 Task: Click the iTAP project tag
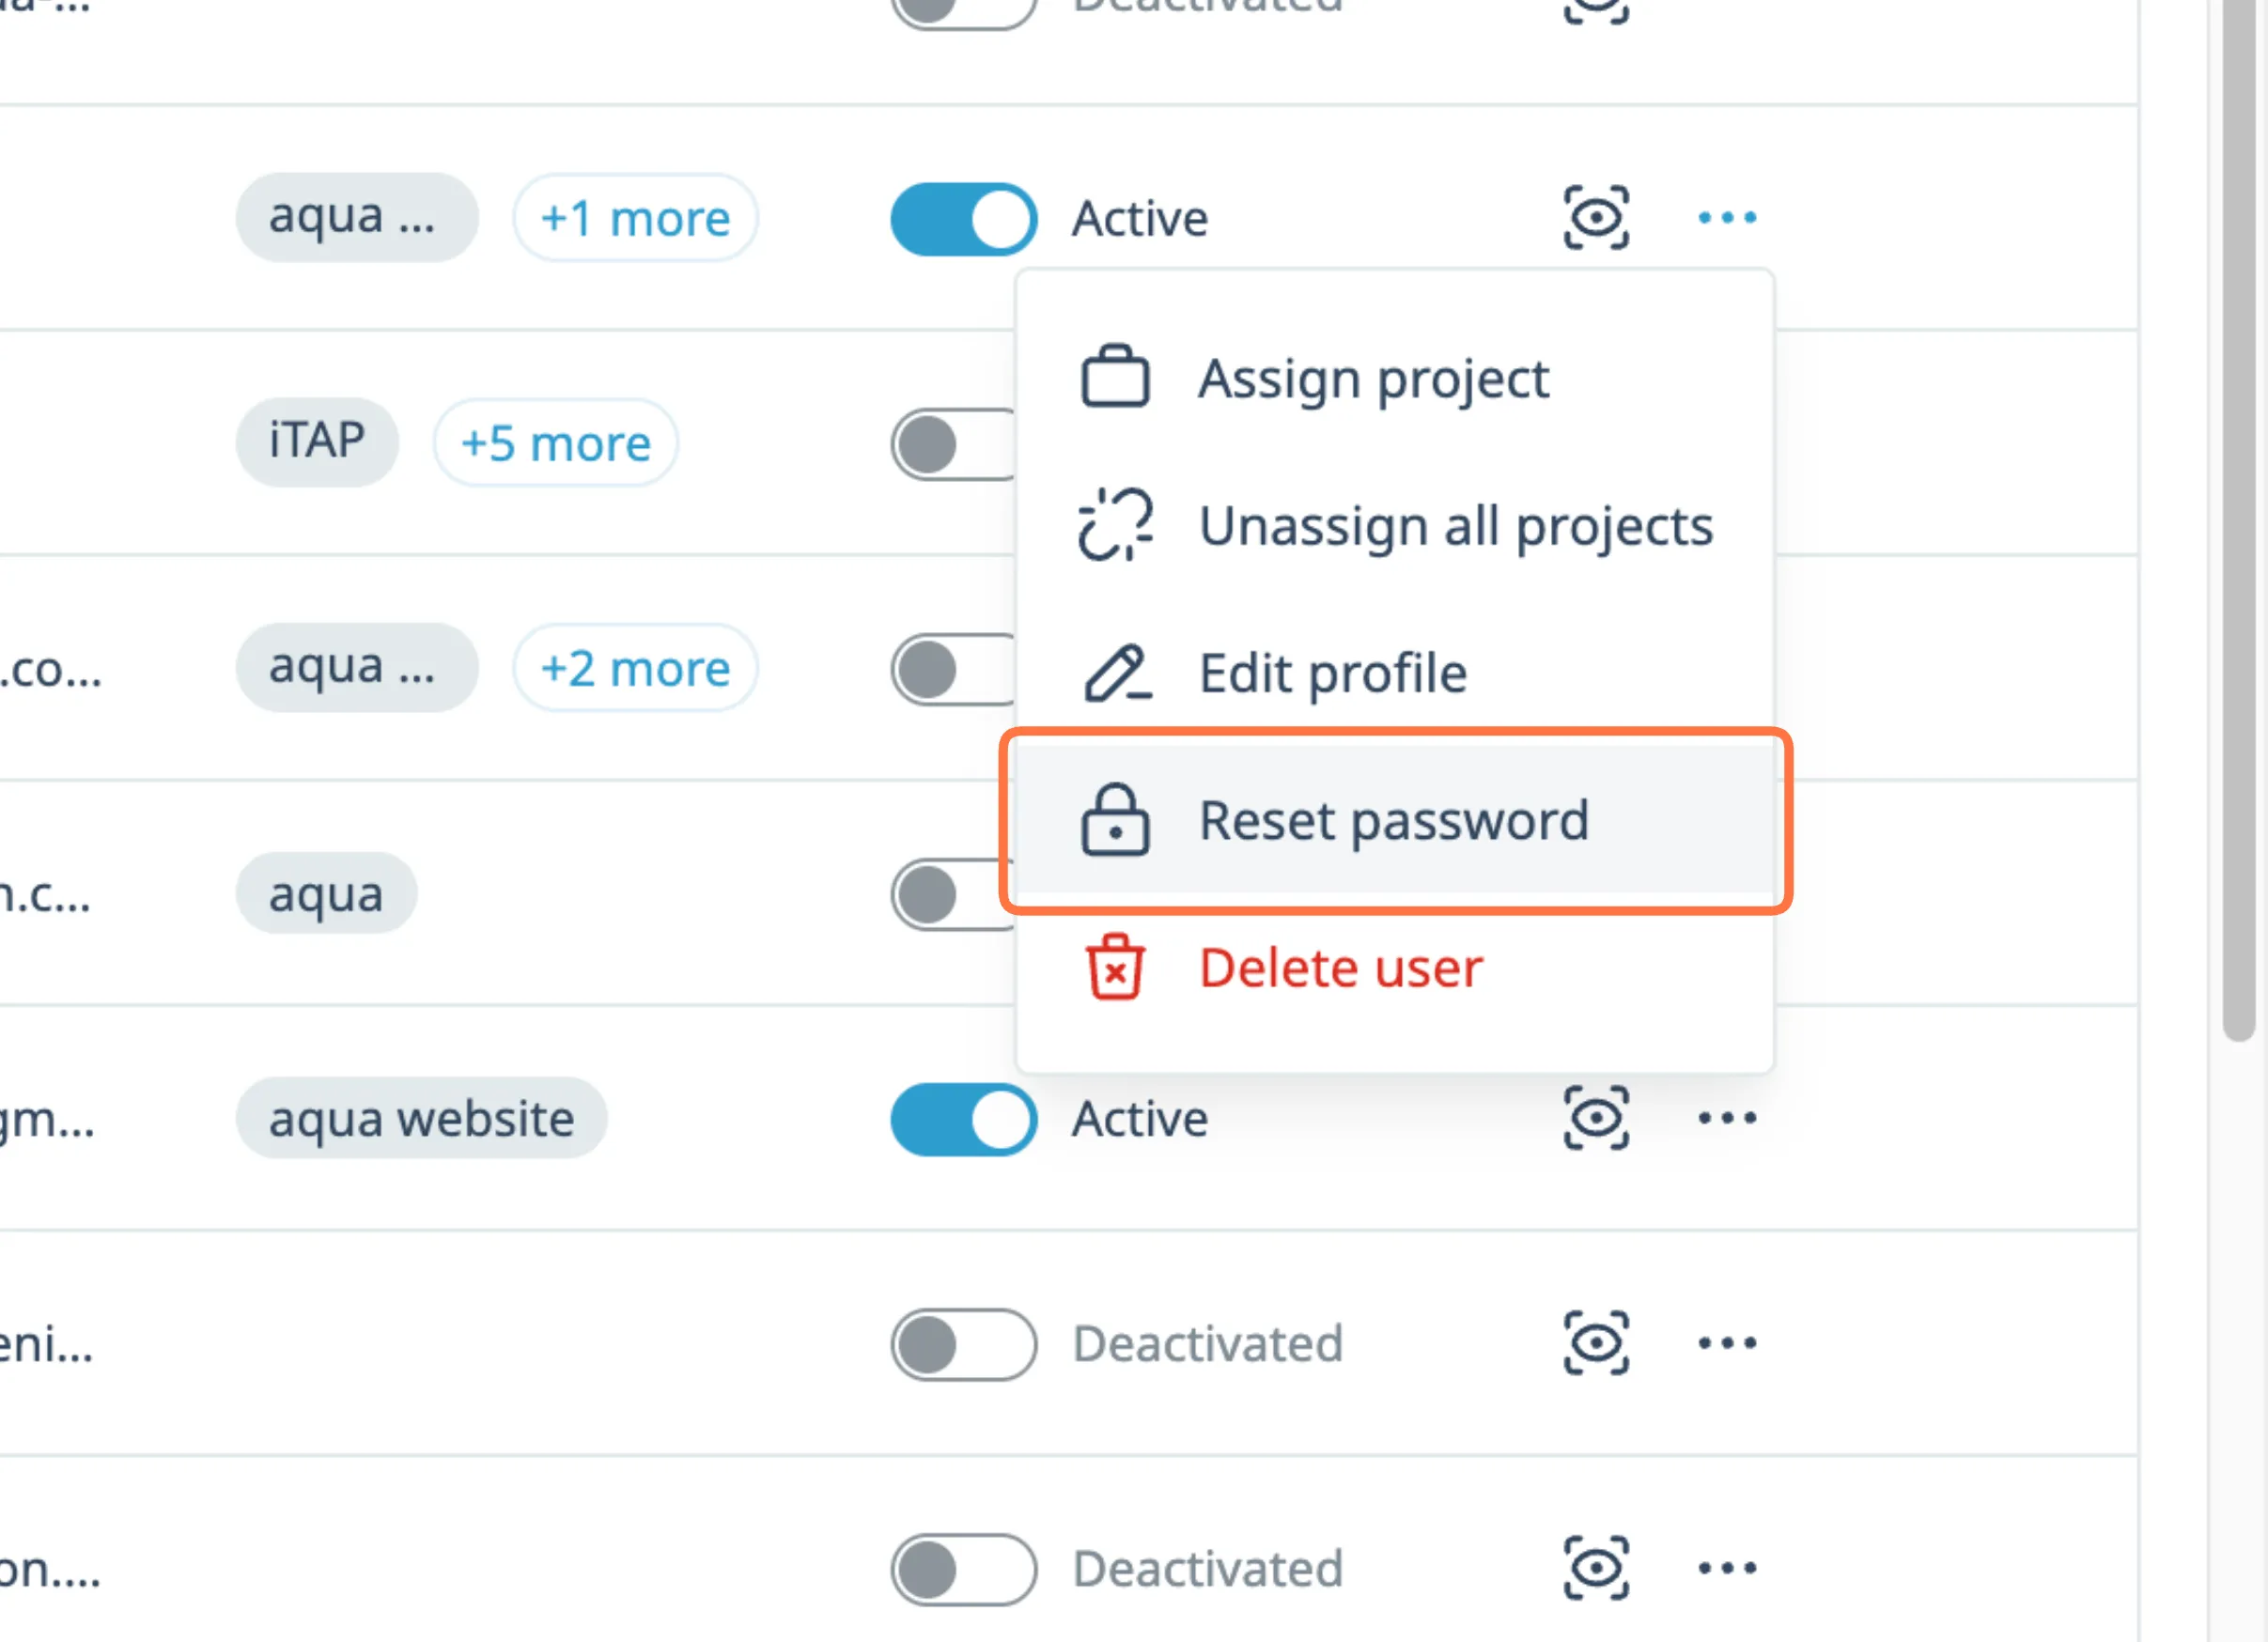coord(317,442)
